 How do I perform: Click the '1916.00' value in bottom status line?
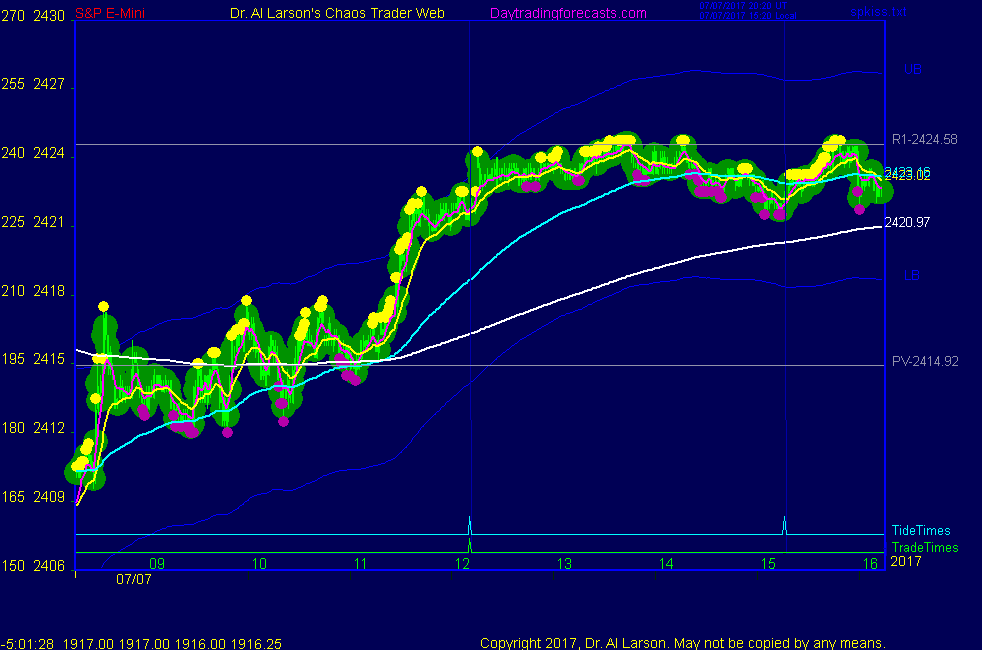point(200,643)
